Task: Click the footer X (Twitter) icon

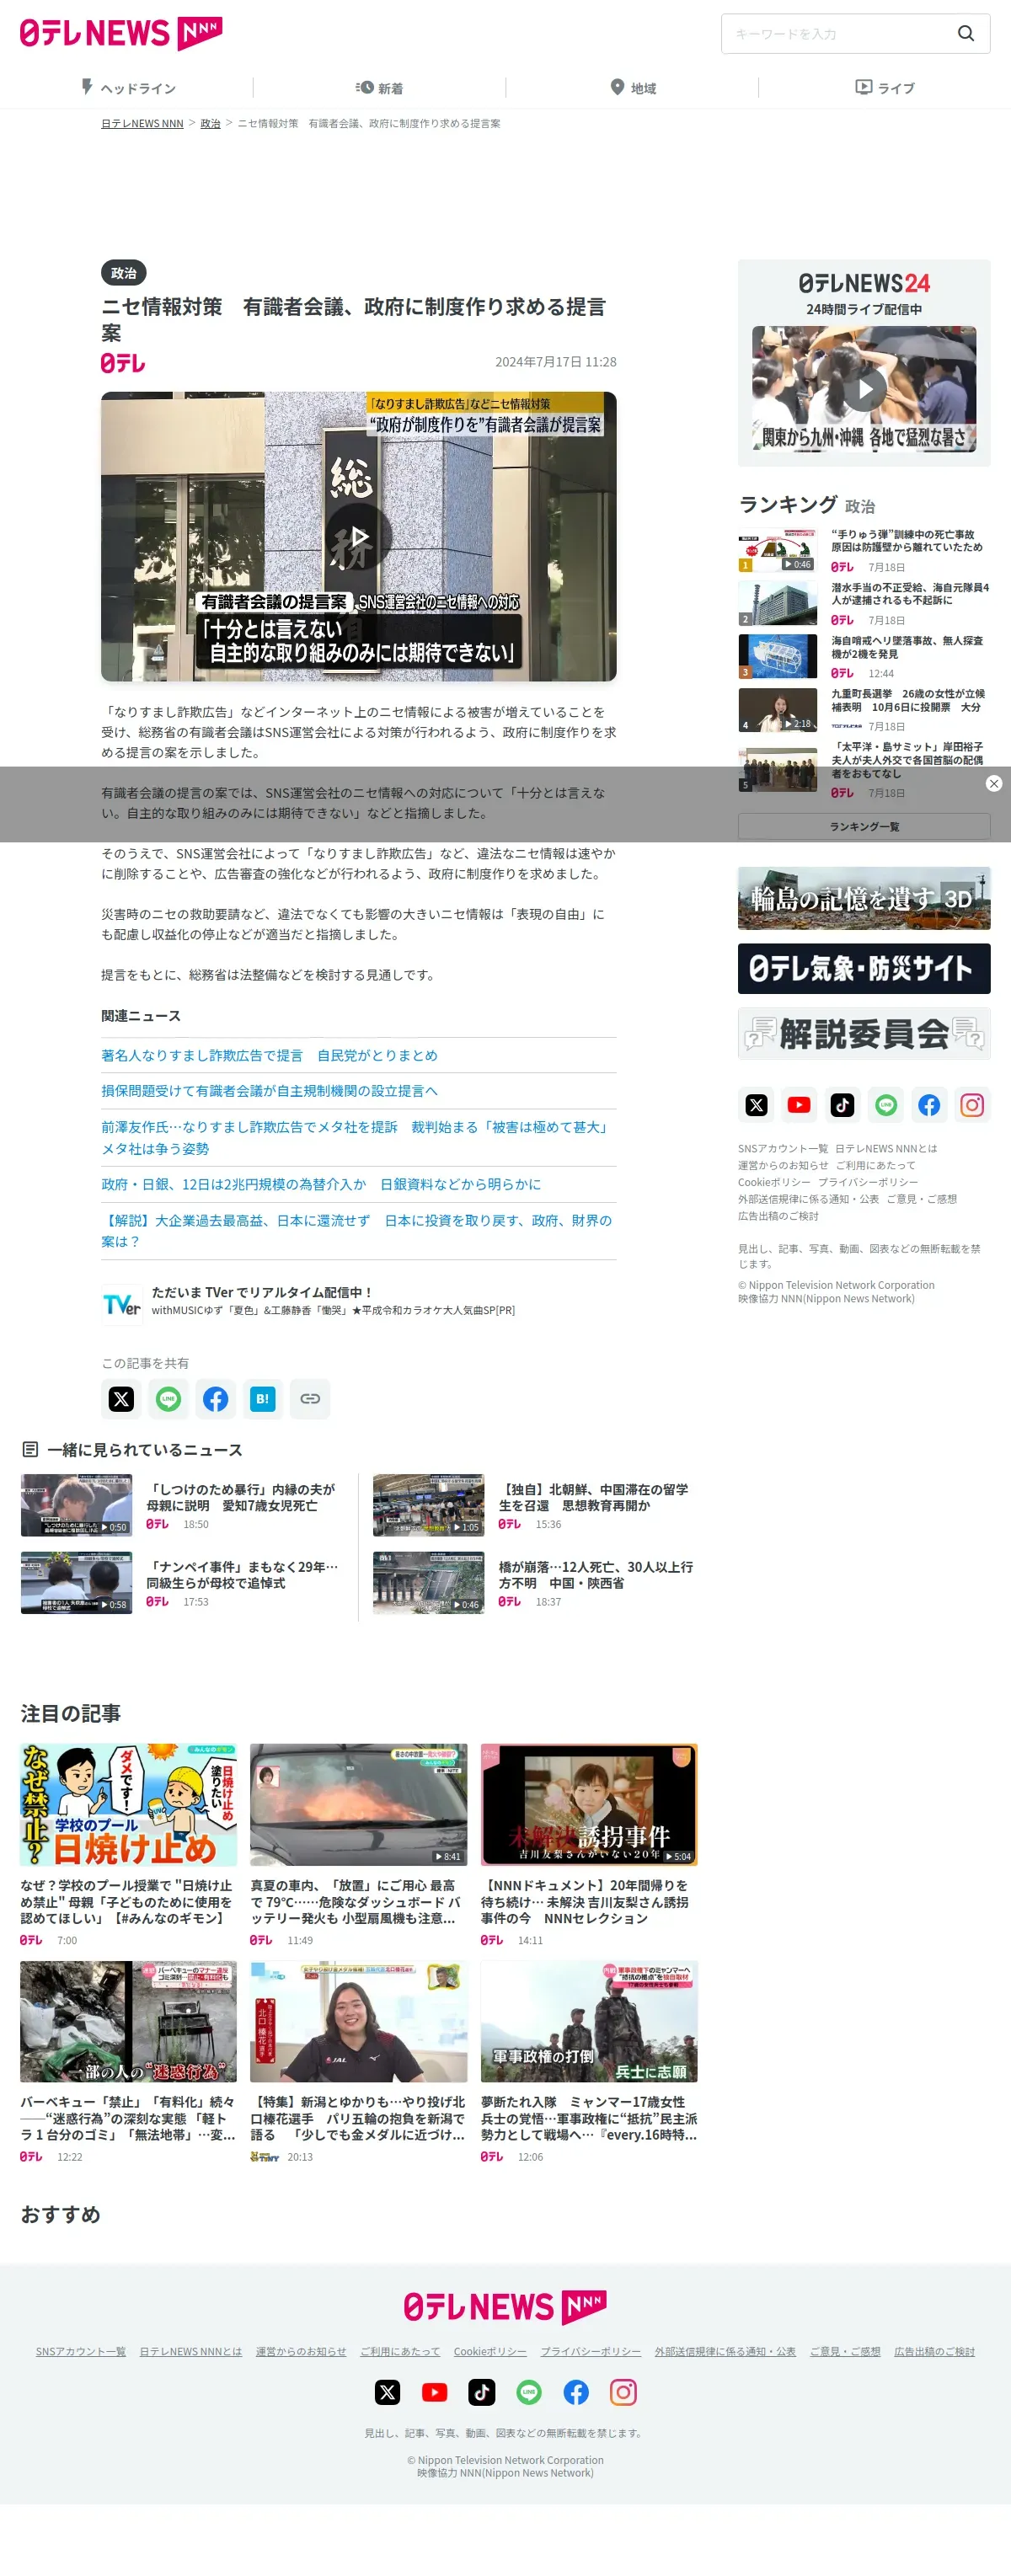Action: [x=387, y=2391]
